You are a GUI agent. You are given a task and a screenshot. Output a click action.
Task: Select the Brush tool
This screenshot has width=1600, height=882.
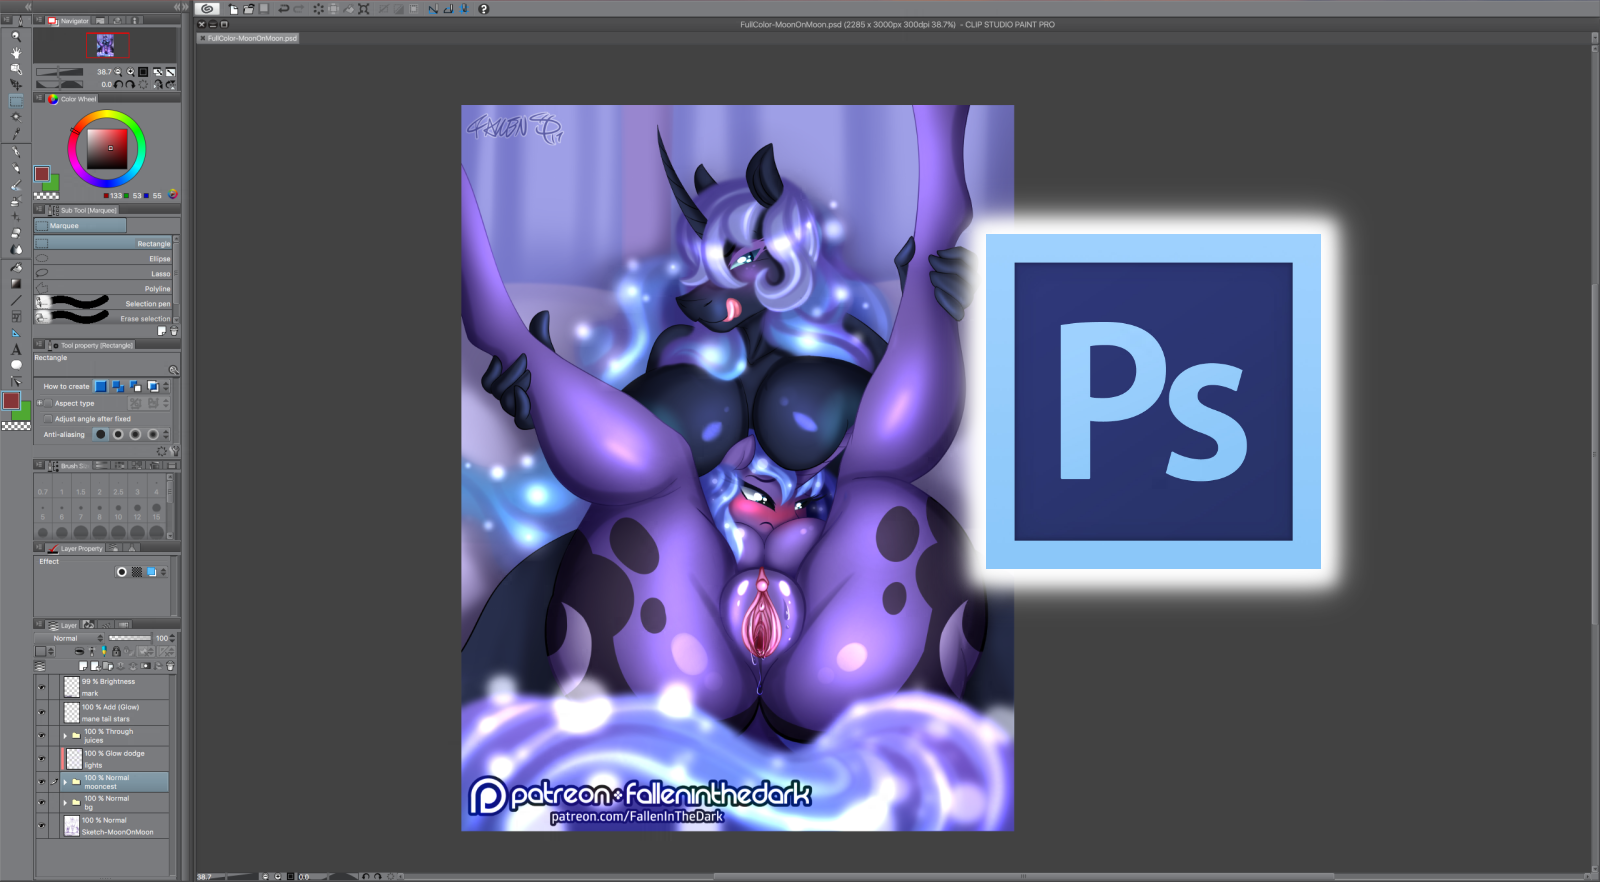16,185
